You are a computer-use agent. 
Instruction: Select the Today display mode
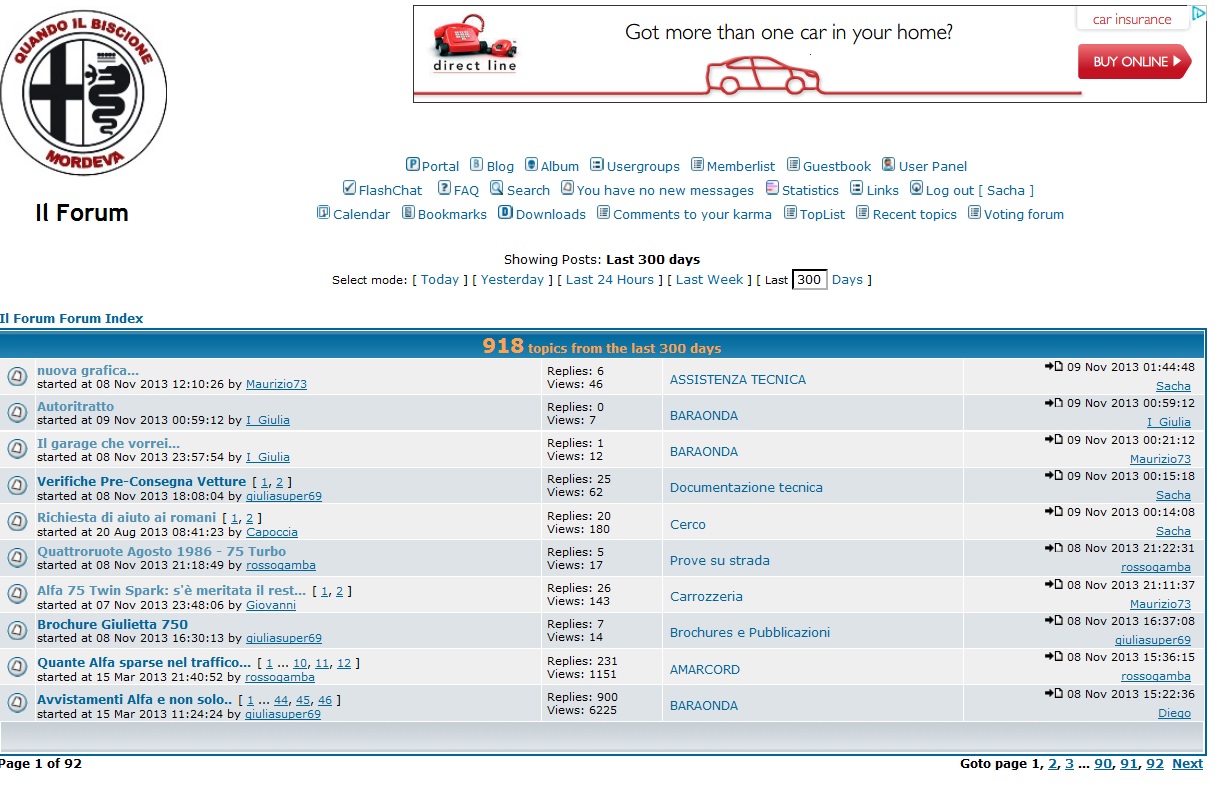(440, 279)
